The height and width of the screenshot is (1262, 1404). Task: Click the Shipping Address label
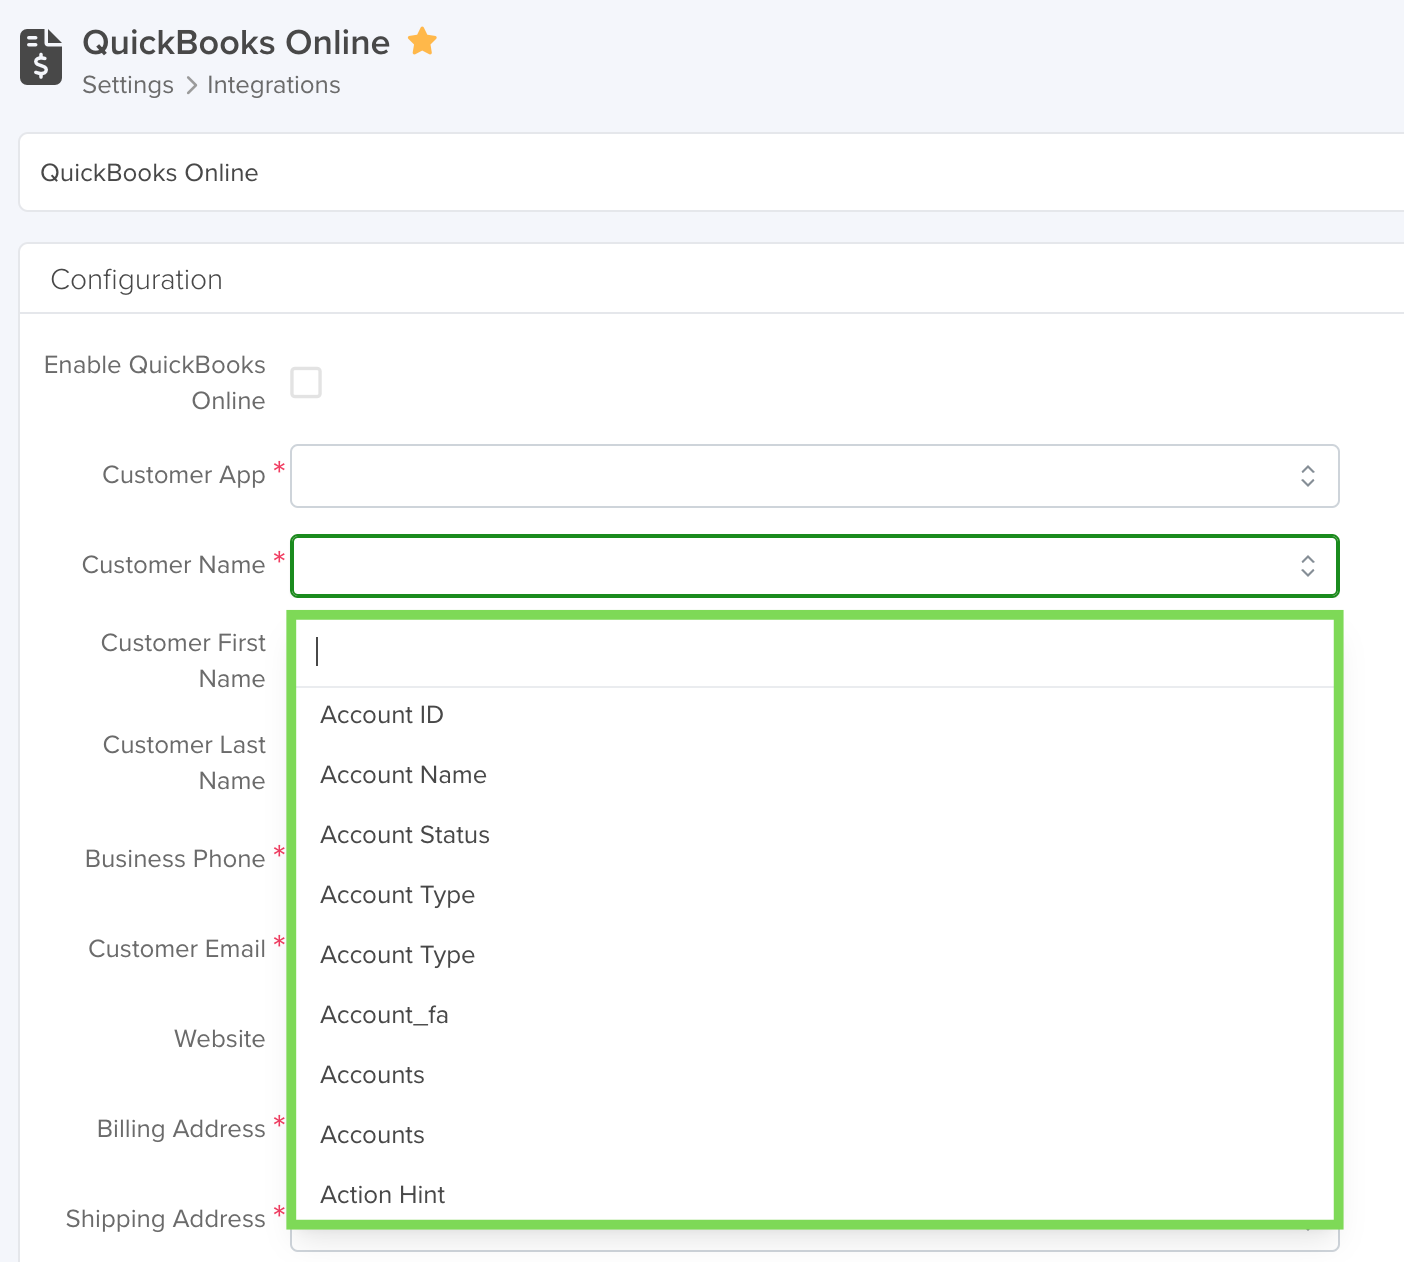point(165,1219)
